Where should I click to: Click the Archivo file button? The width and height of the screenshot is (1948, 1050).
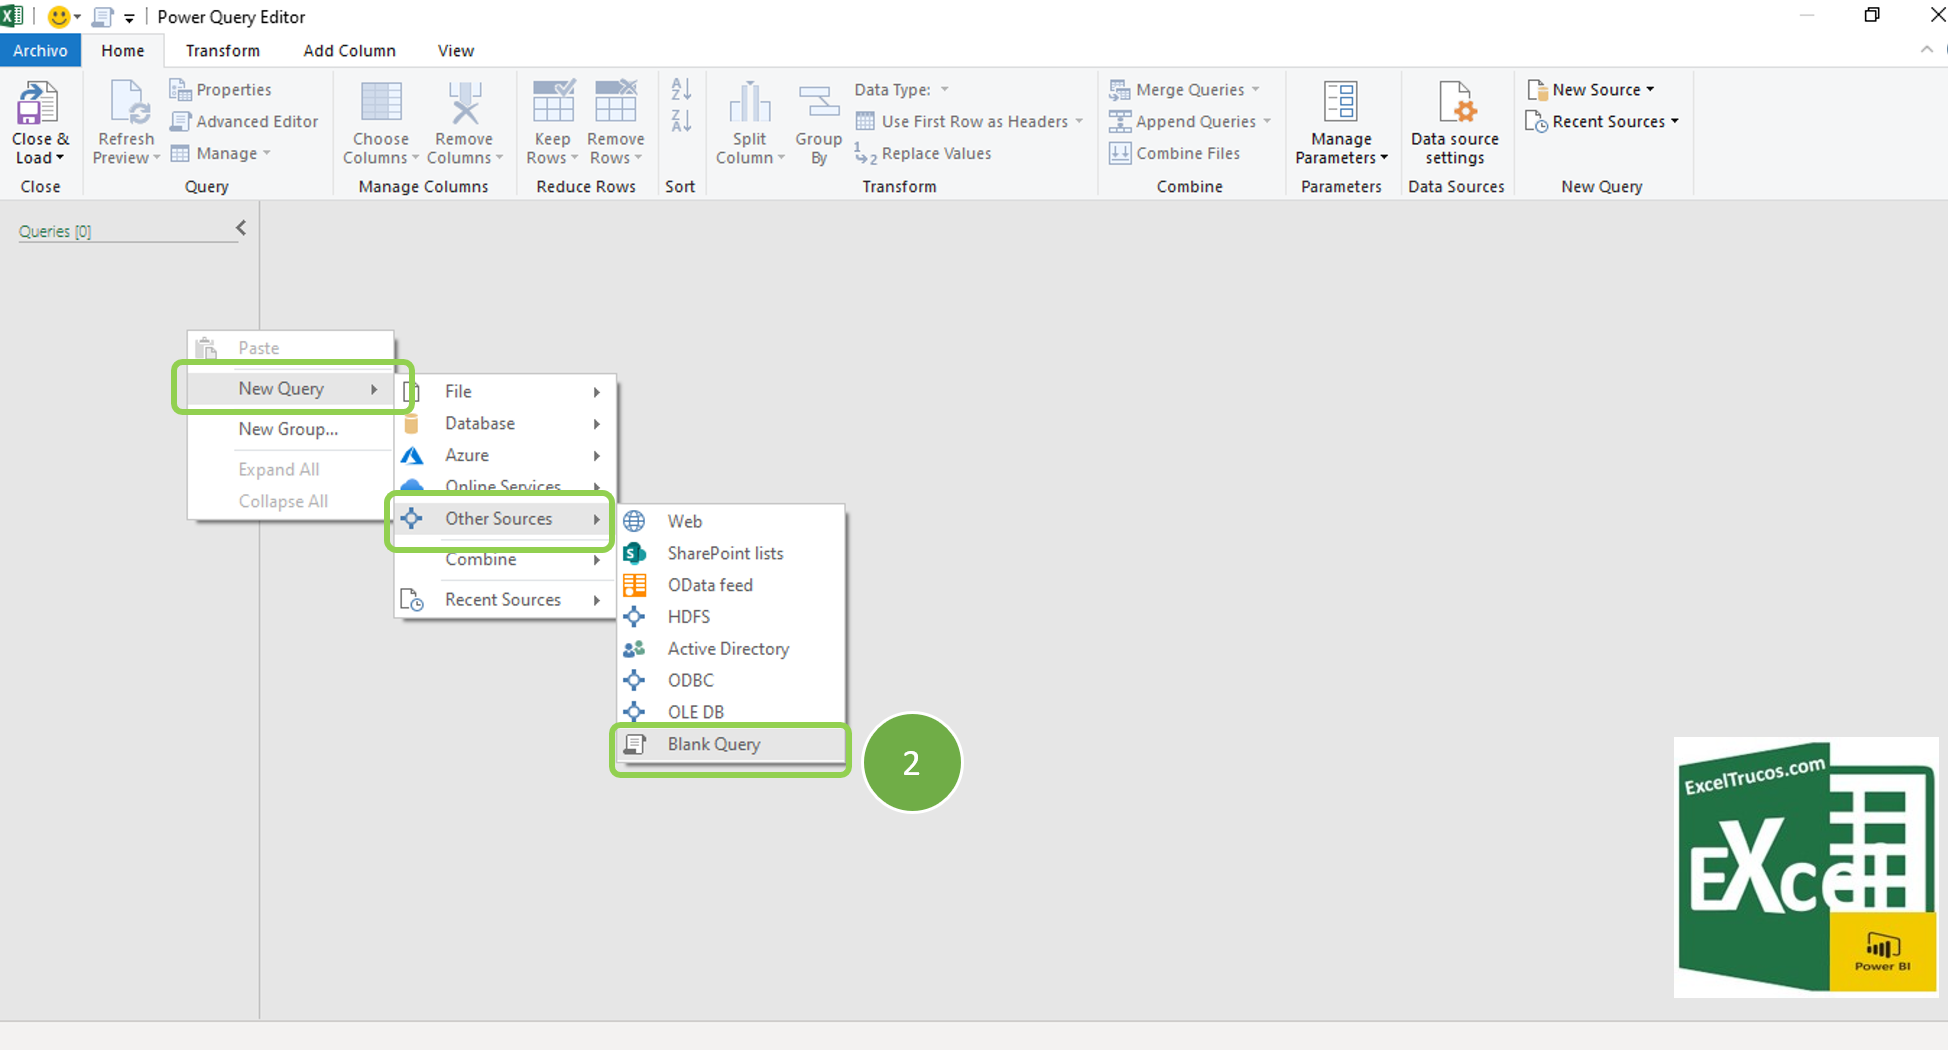[x=40, y=51]
